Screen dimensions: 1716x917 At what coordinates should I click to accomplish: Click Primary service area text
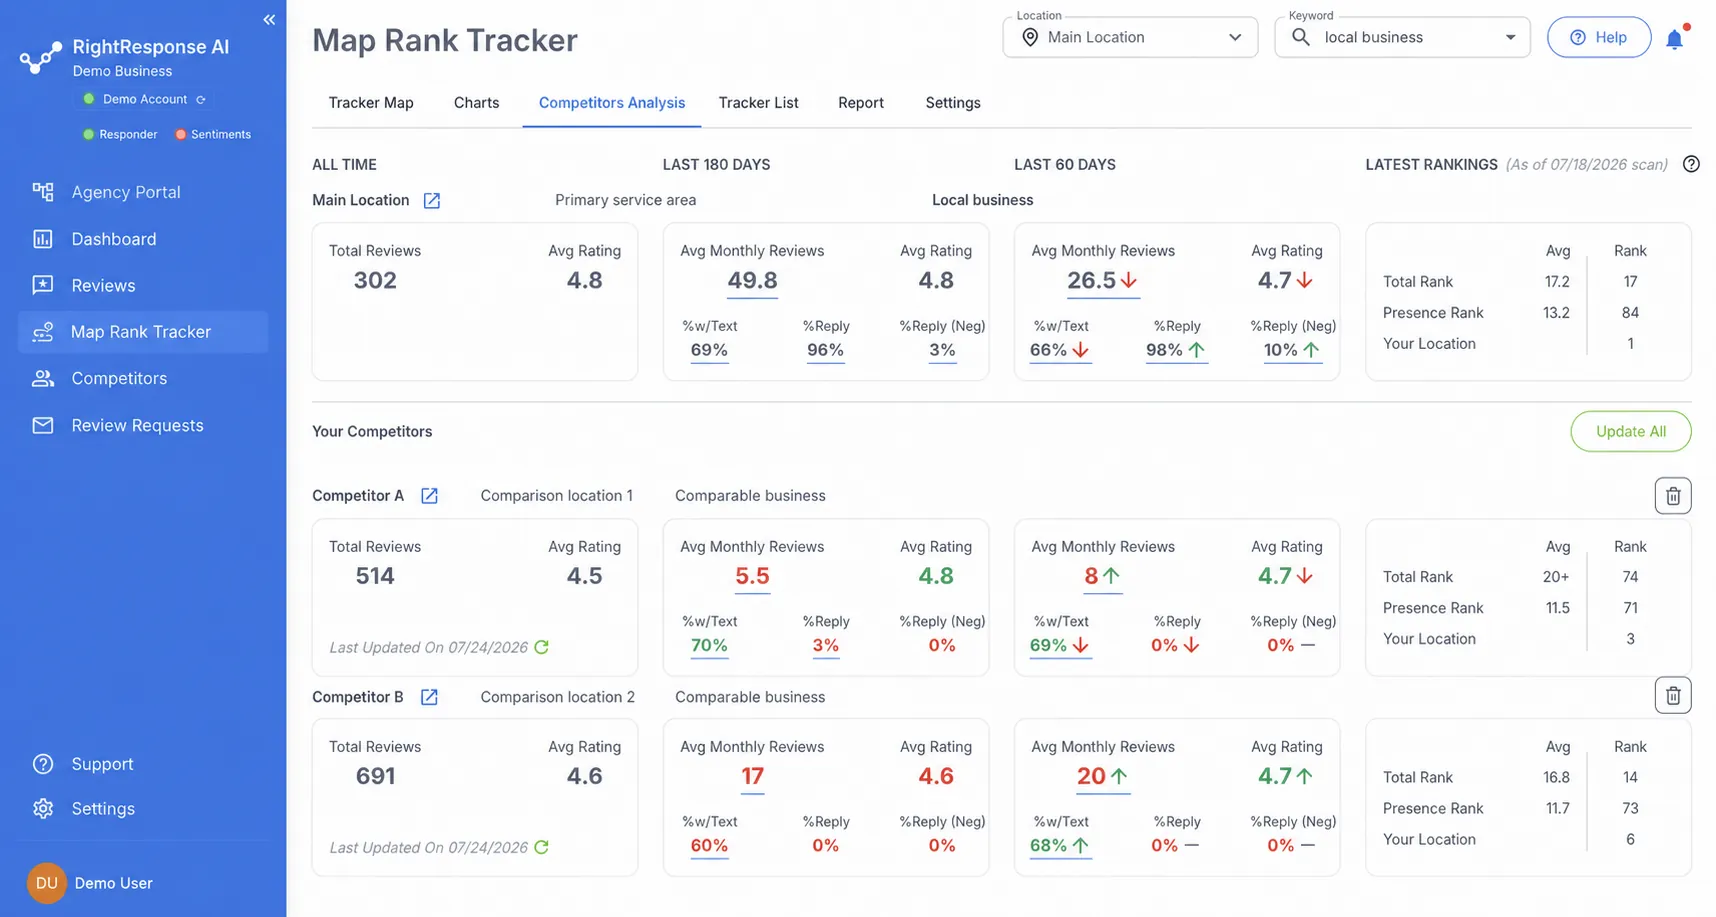pos(625,200)
